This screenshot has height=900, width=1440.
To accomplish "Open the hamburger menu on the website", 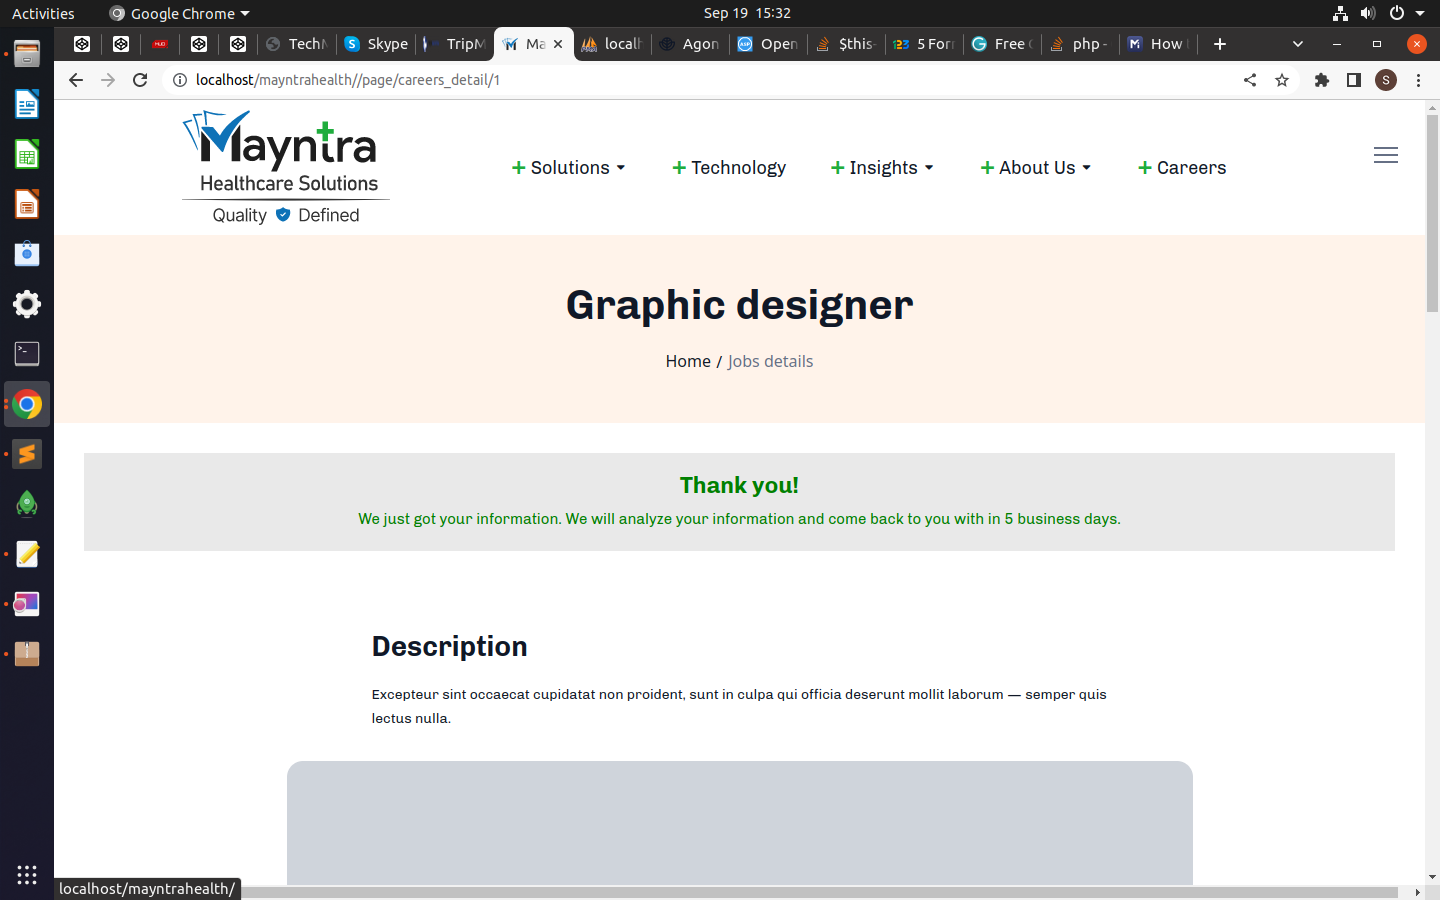I will click(1386, 155).
